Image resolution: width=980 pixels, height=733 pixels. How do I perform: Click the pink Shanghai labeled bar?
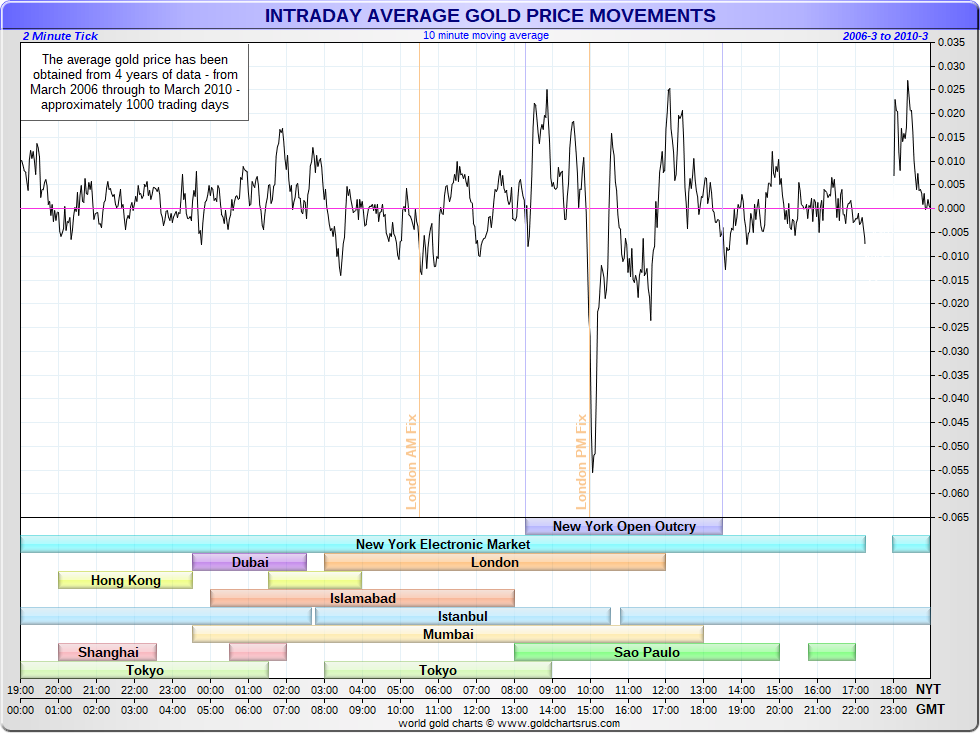coord(108,652)
